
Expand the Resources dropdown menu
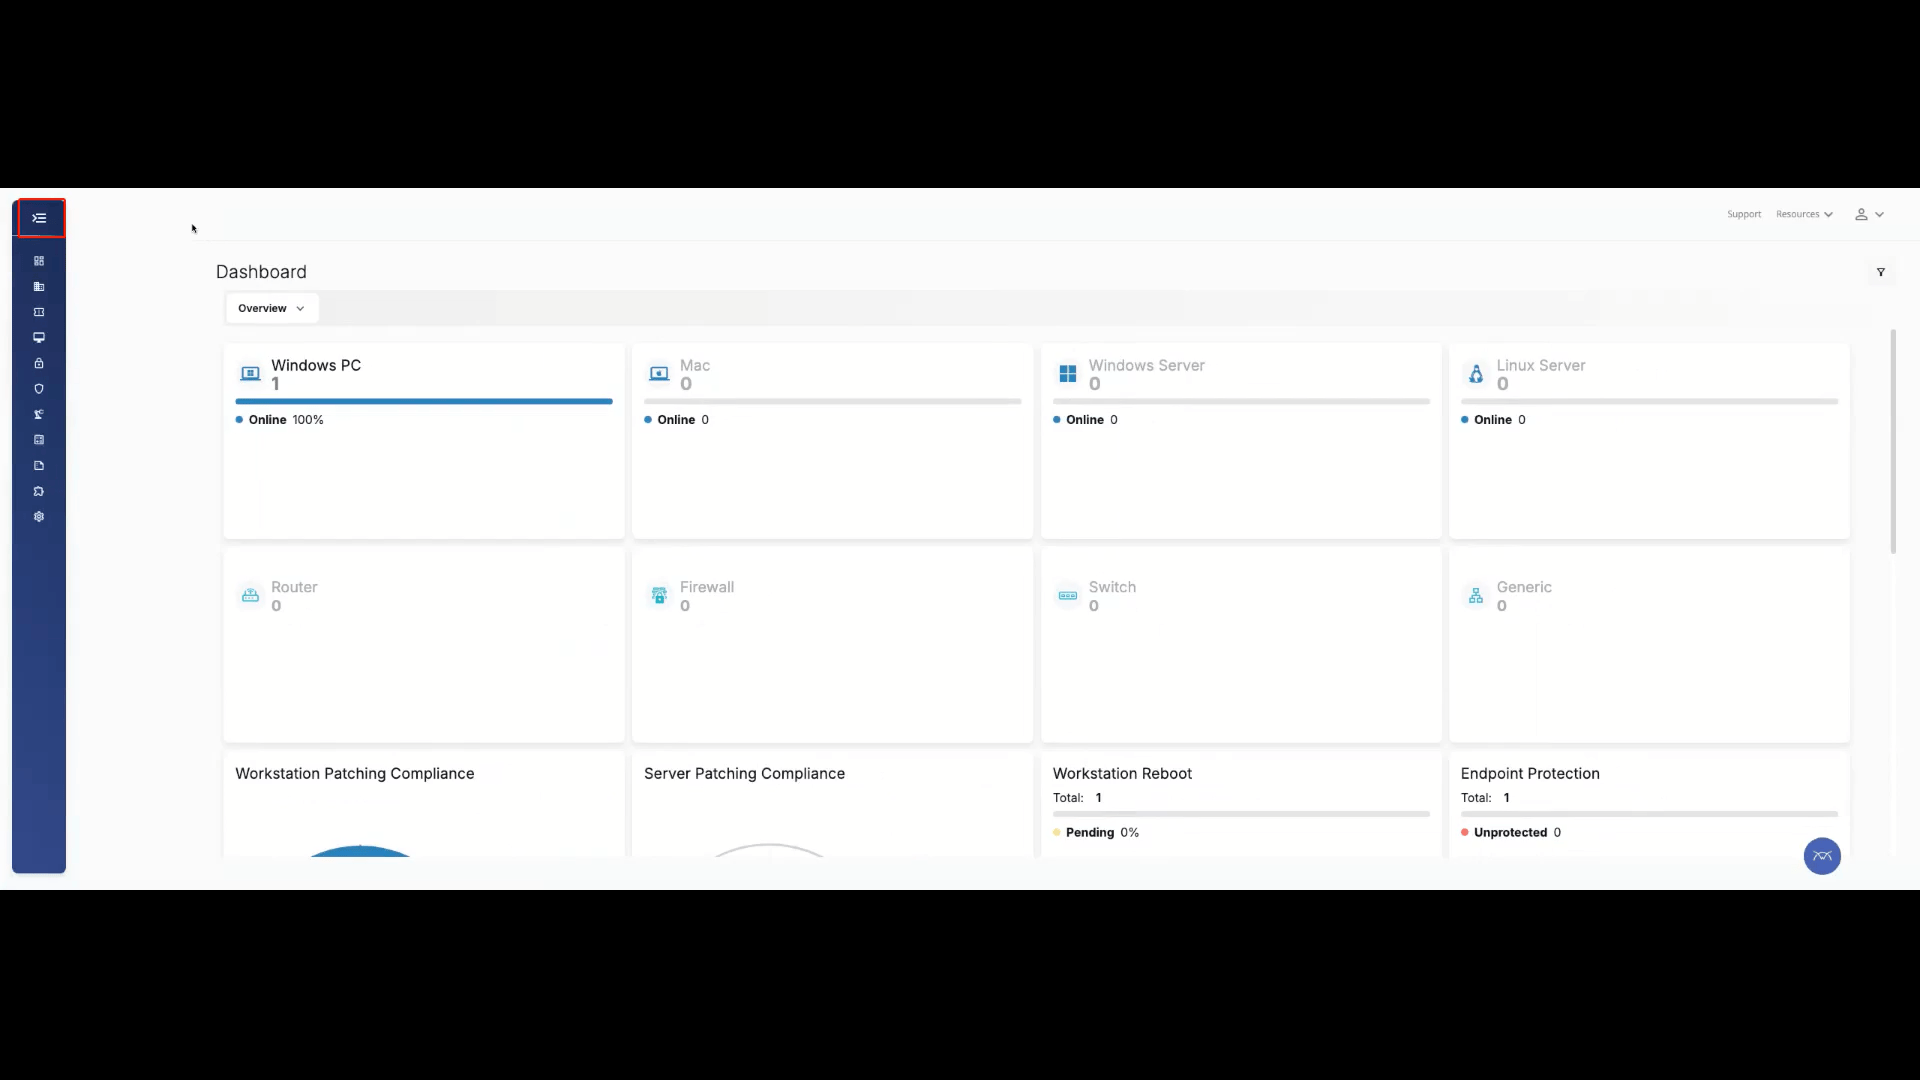click(1804, 214)
